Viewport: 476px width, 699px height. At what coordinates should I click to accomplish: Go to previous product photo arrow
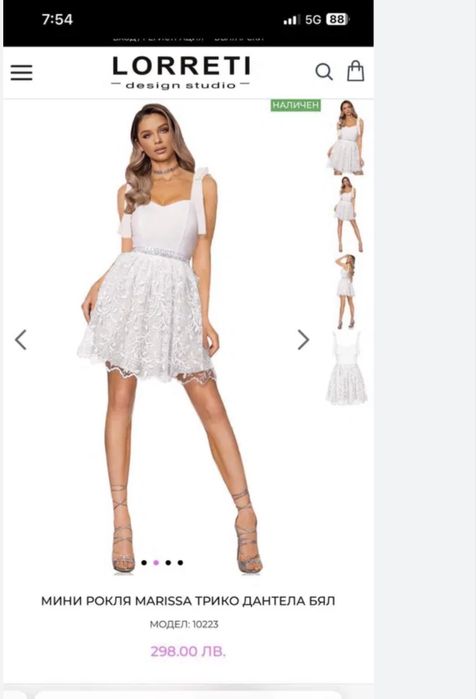[x=21, y=340]
